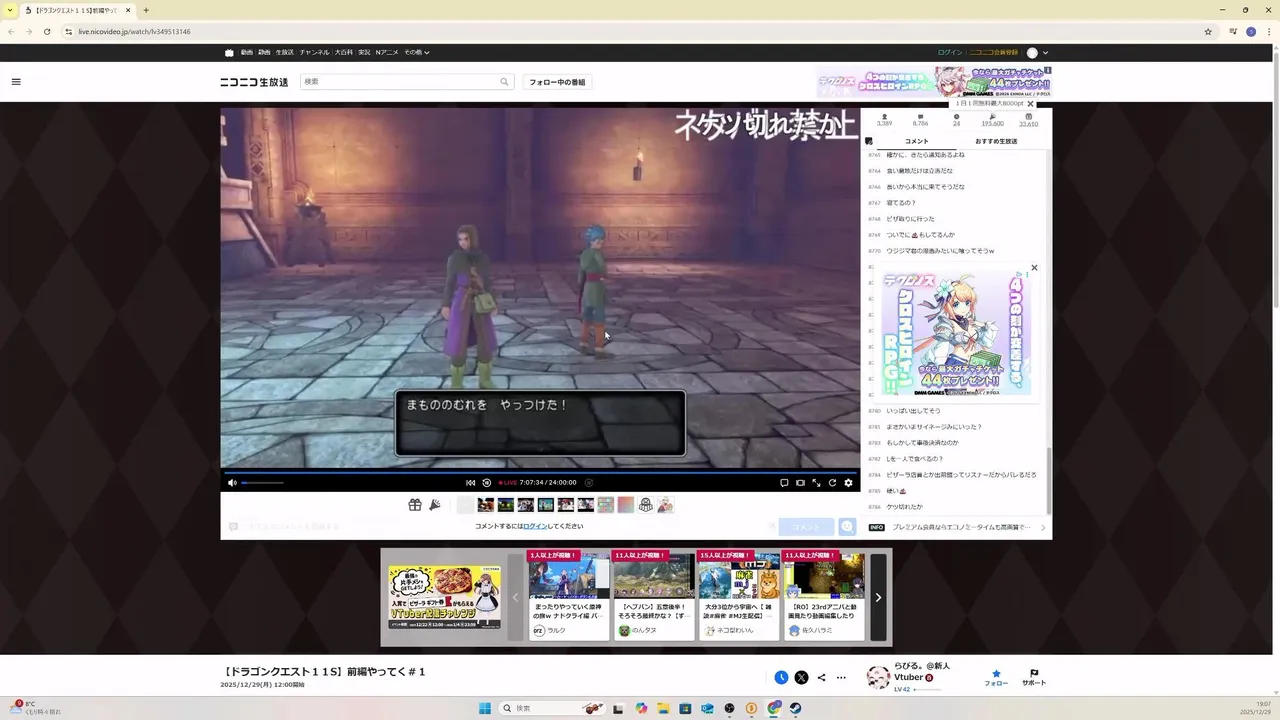1280x720 pixels.
Task: Reload the player with refresh icon
Action: [x=832, y=483]
